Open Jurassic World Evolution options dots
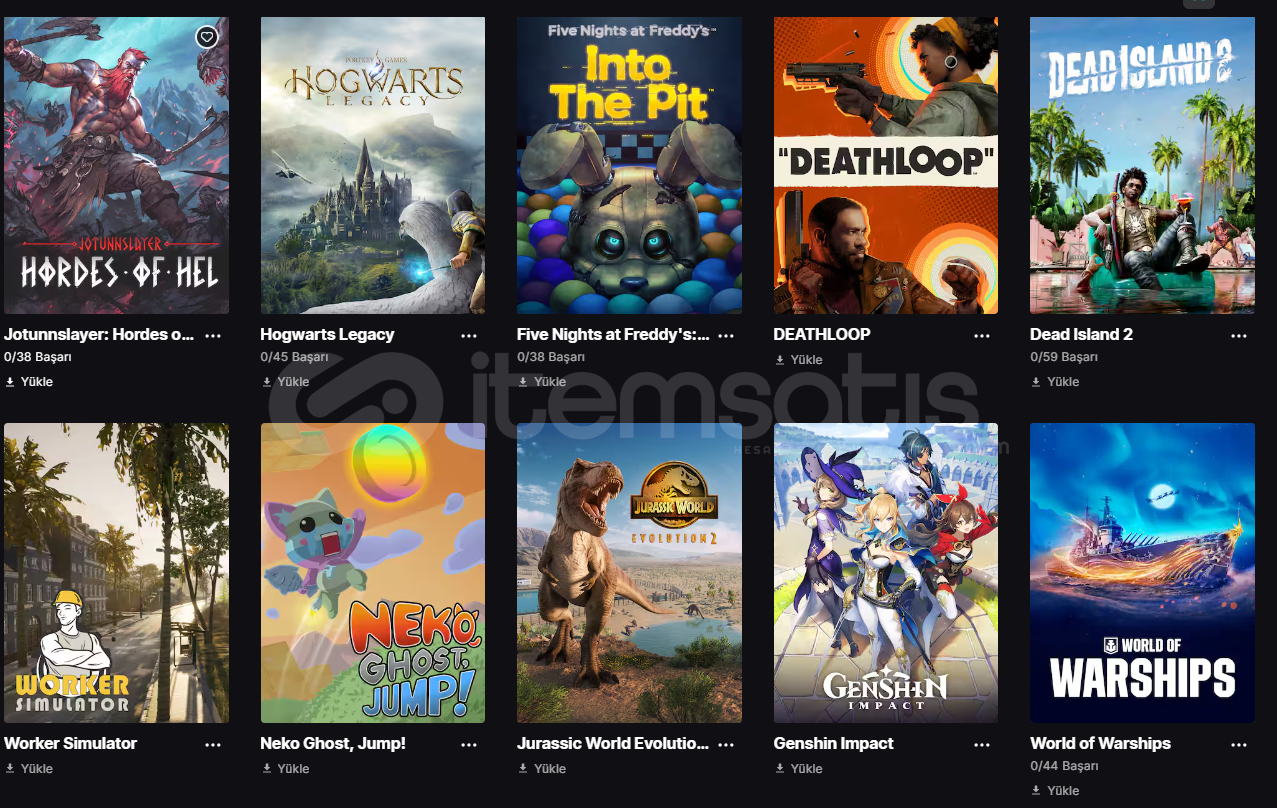This screenshot has width=1277, height=808. 726,745
